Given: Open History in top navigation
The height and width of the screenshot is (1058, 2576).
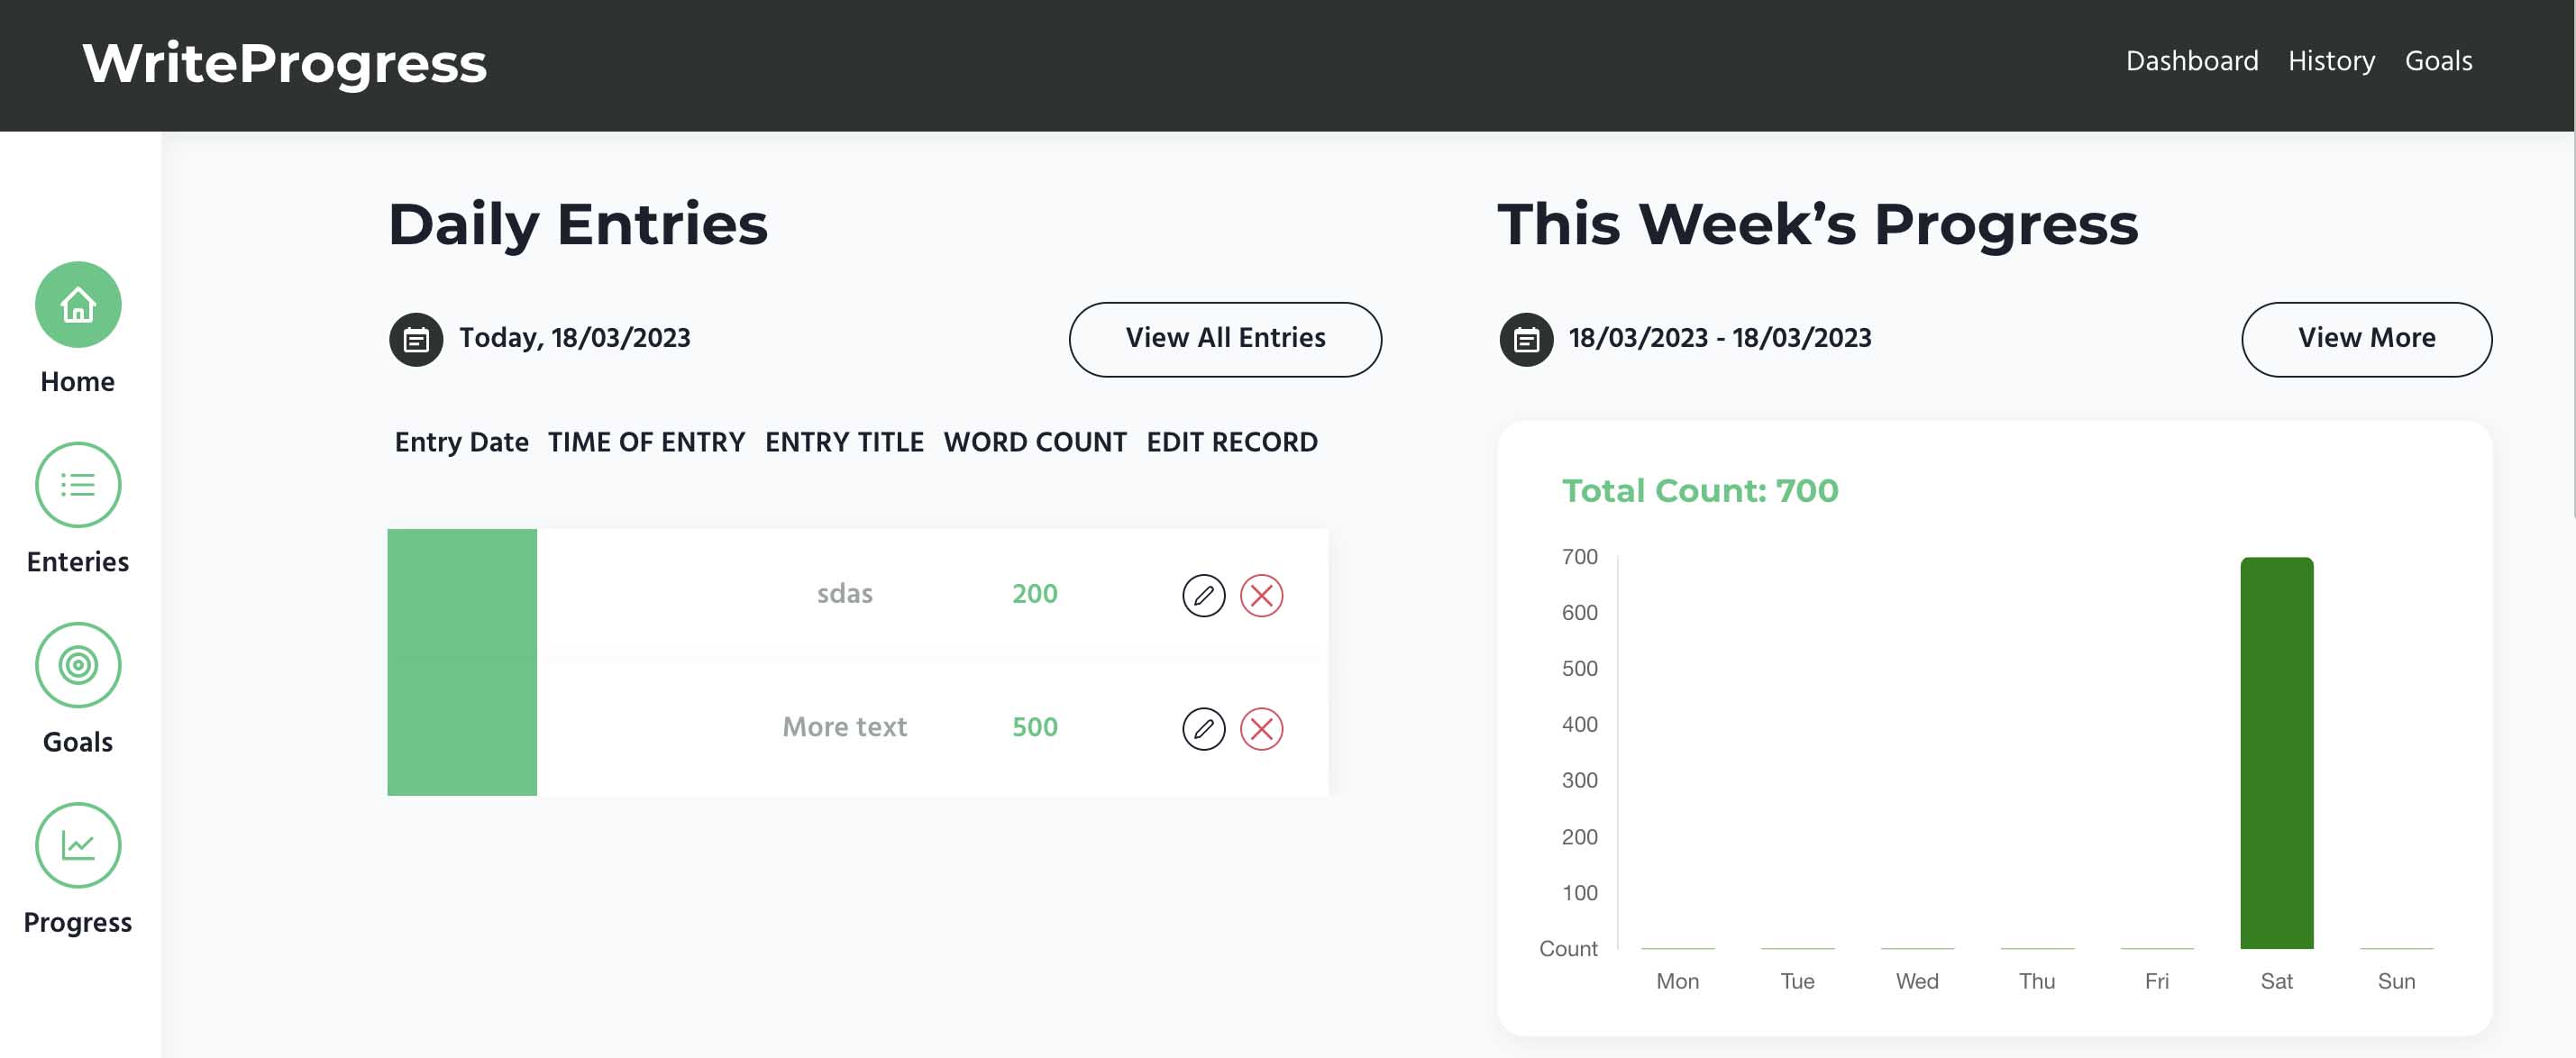Looking at the screenshot, I should click(x=2331, y=61).
